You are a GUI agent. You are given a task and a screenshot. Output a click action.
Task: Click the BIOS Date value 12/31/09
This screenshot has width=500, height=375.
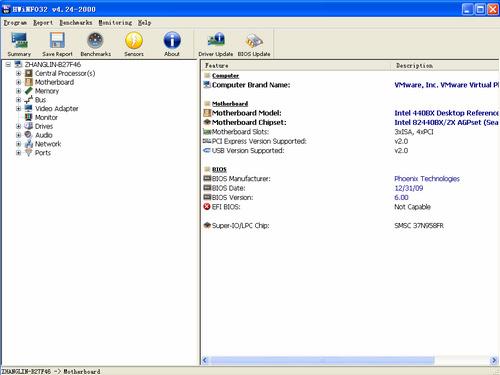click(409, 188)
